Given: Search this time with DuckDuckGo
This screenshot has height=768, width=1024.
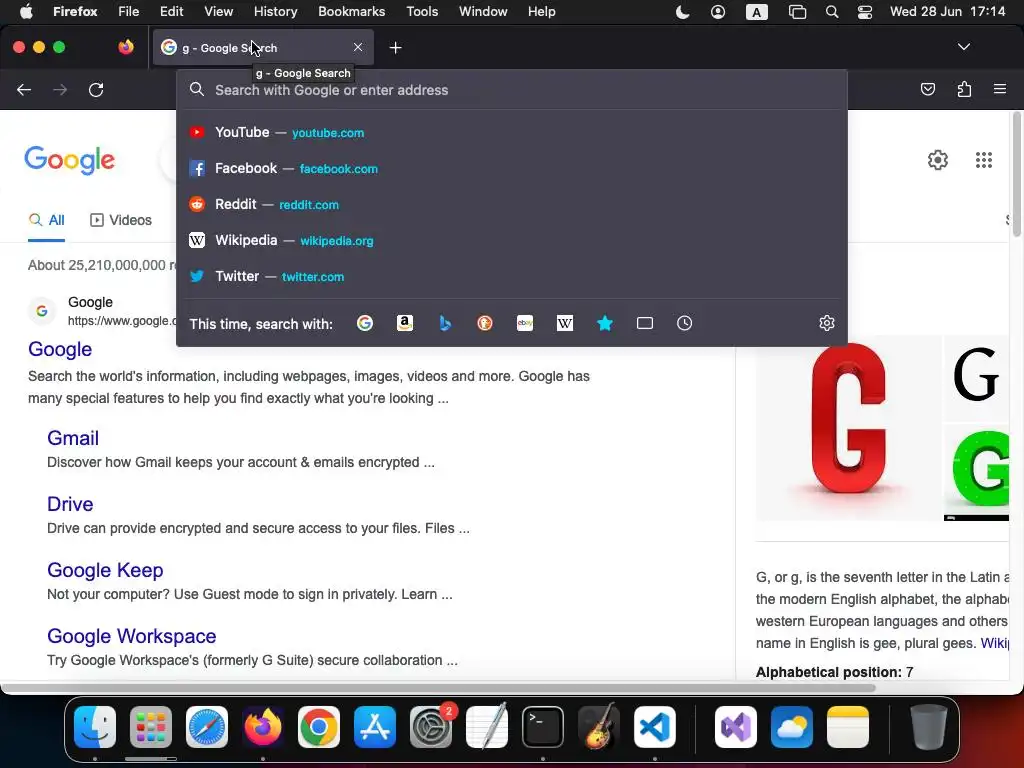Looking at the screenshot, I should (x=485, y=323).
